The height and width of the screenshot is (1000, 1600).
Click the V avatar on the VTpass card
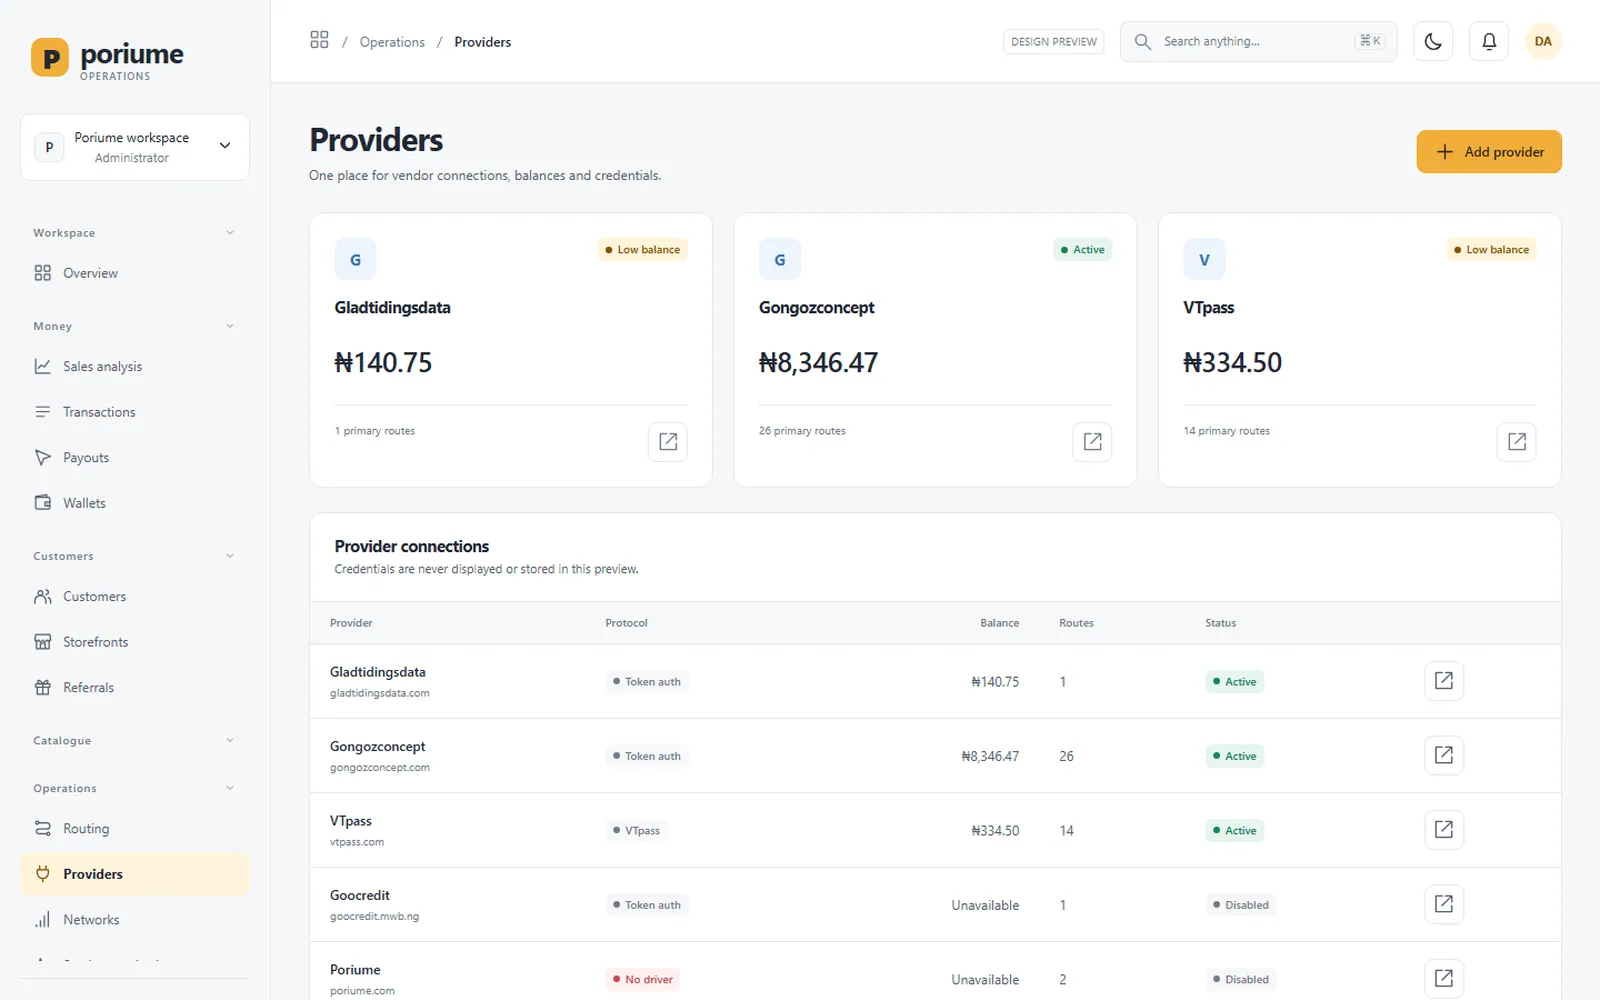[1204, 259]
